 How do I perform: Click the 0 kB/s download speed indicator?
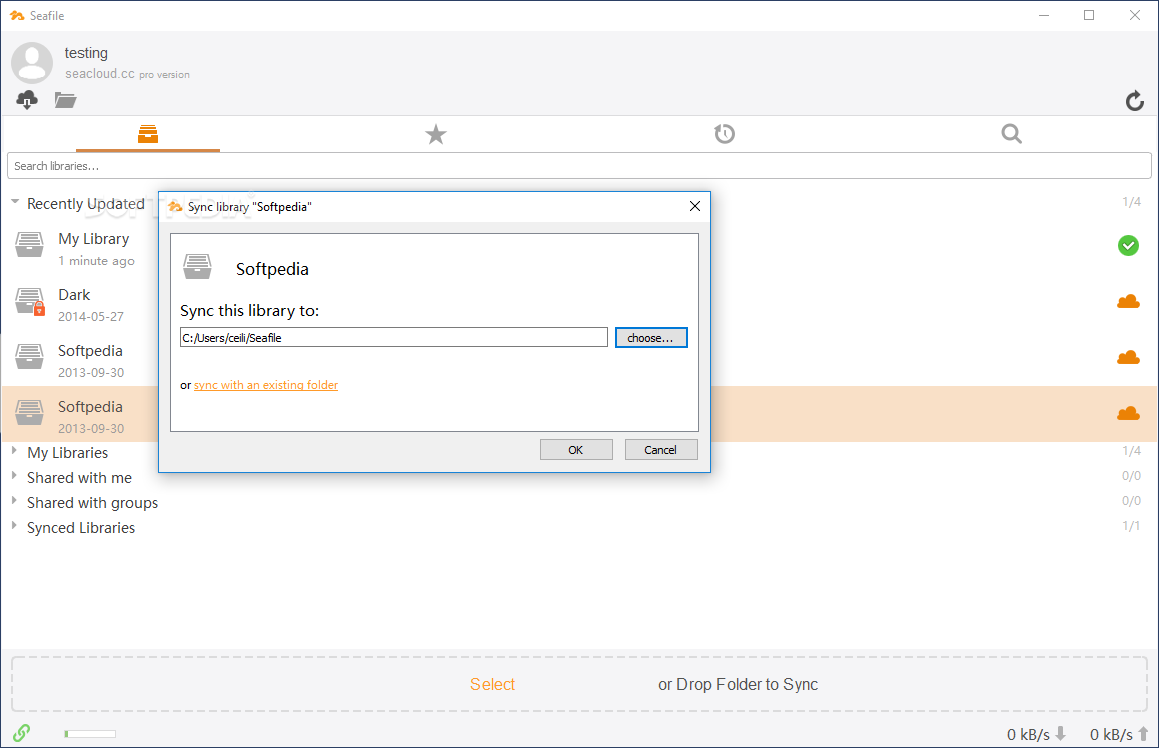pyautogui.click(x=1036, y=734)
